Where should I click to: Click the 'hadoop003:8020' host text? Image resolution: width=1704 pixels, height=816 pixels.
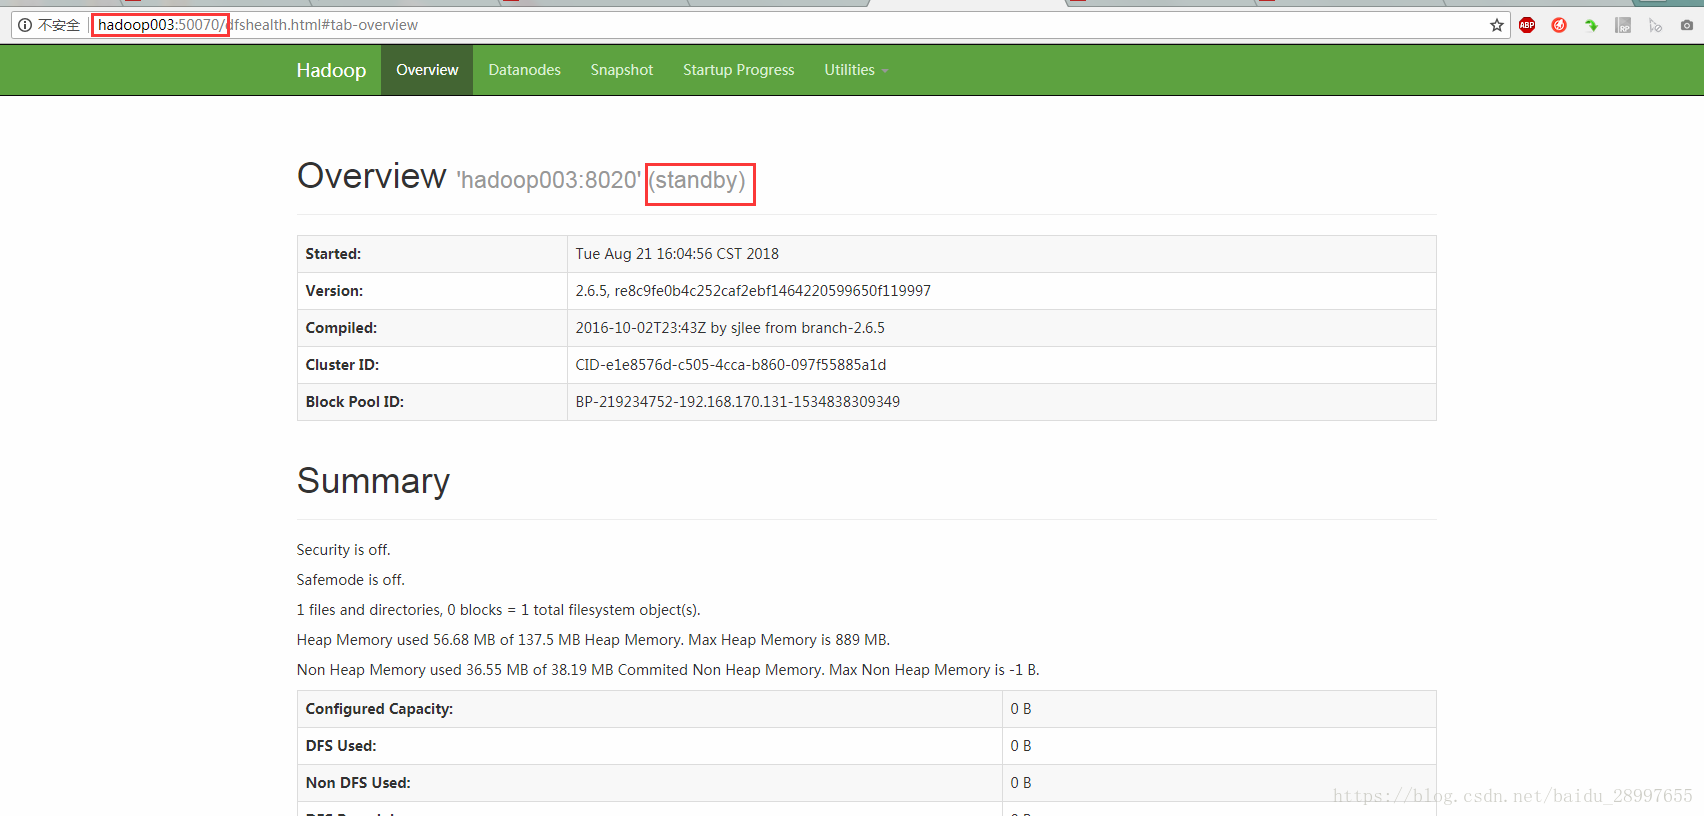tap(549, 180)
